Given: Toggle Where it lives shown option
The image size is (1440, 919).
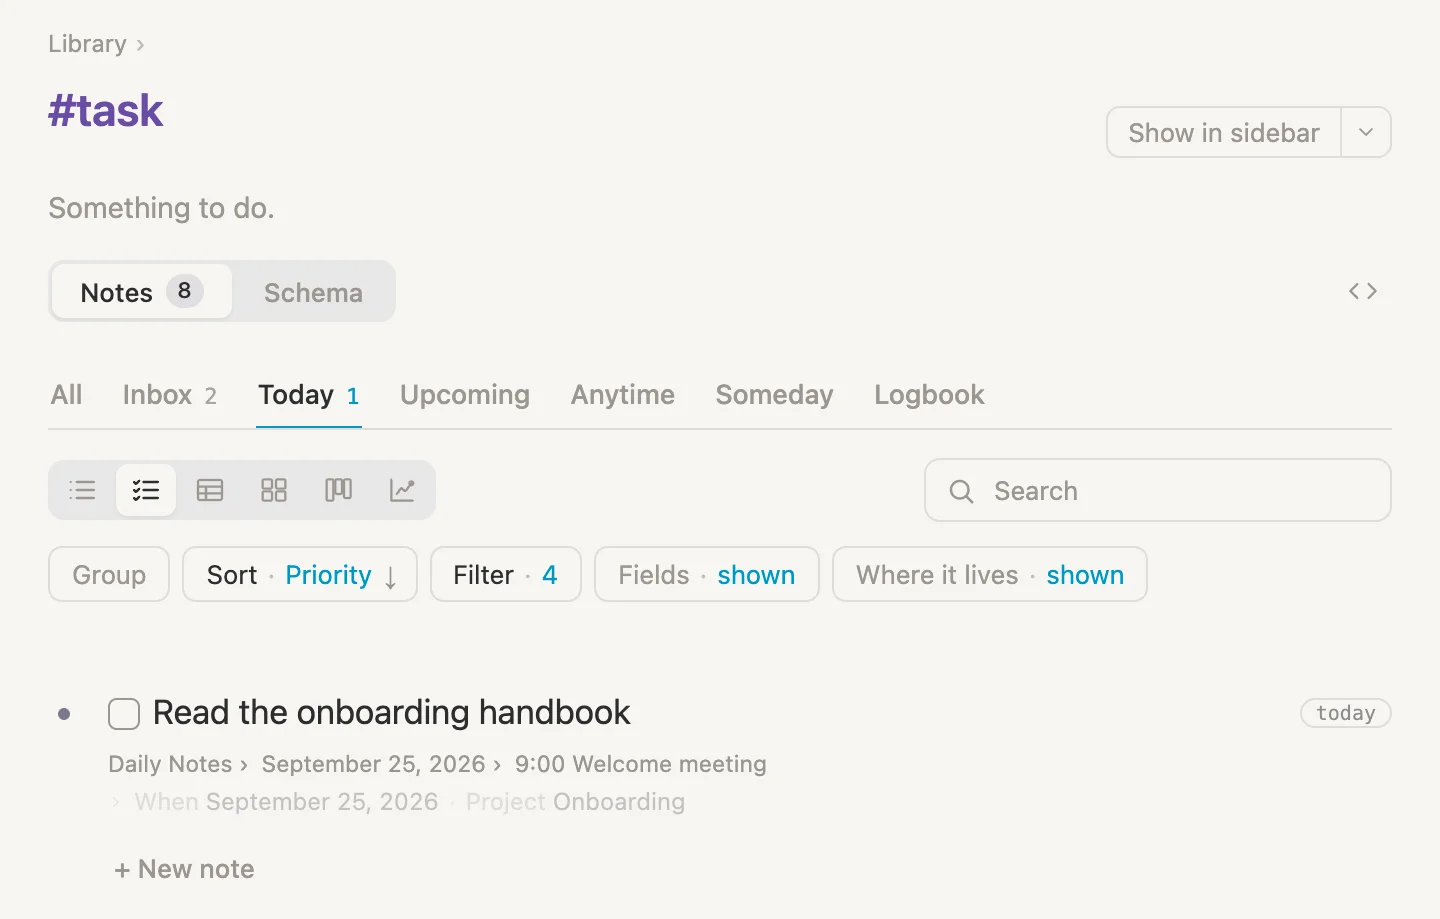Looking at the screenshot, I should coord(989,574).
